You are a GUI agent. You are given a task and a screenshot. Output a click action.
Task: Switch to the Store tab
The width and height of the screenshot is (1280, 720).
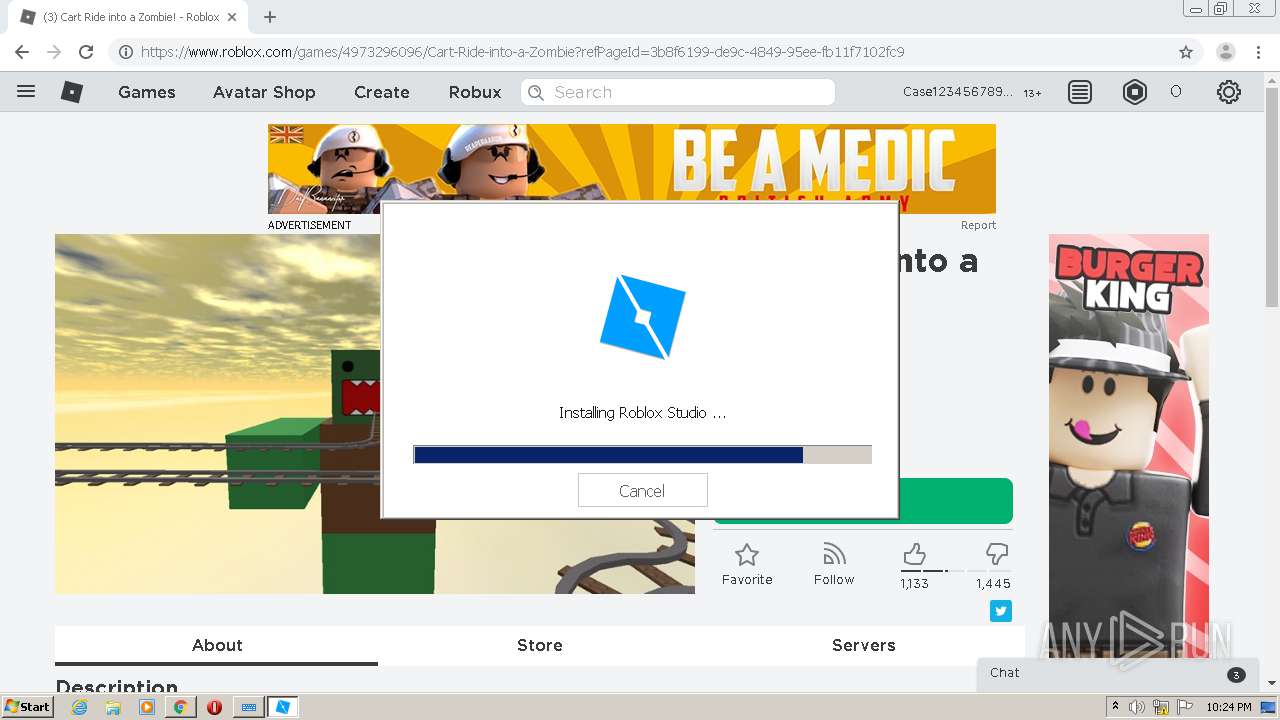(540, 645)
